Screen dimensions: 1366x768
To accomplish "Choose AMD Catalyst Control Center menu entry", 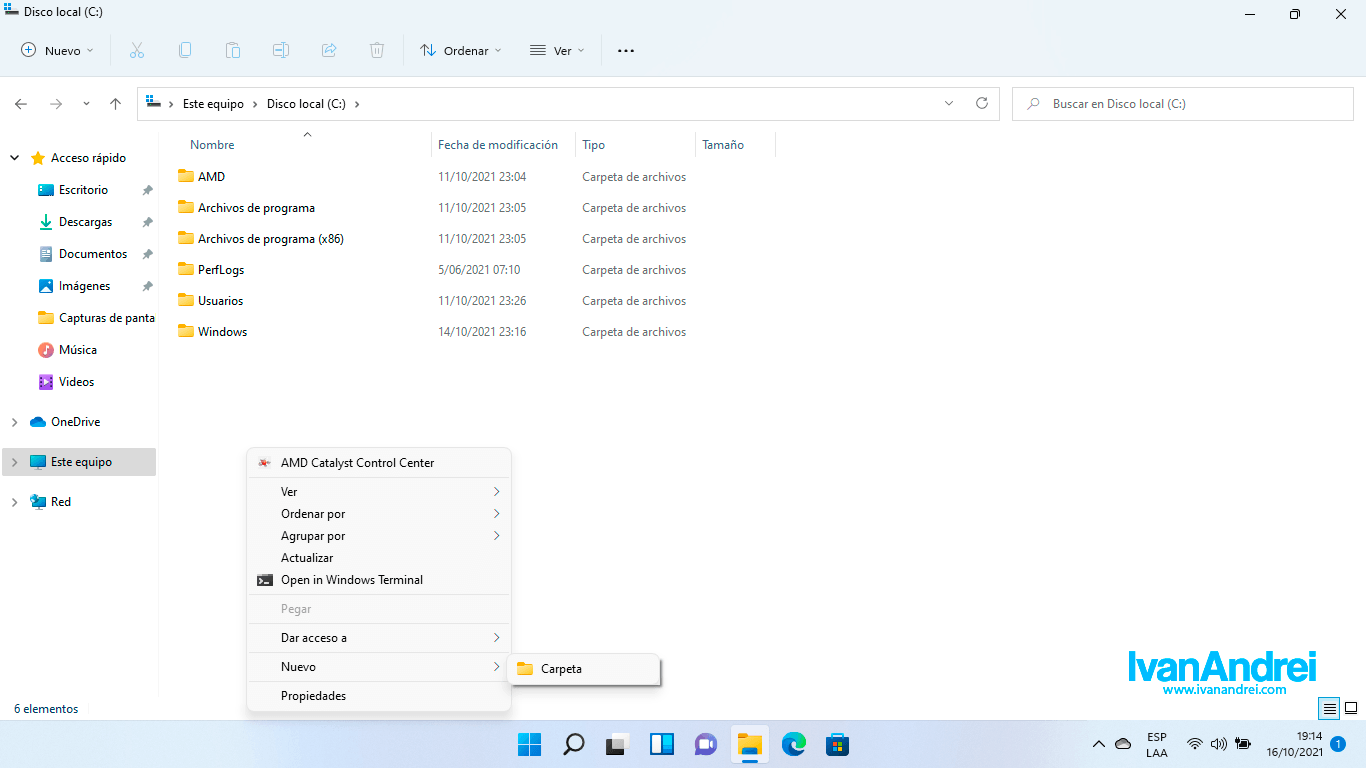I will click(379, 463).
